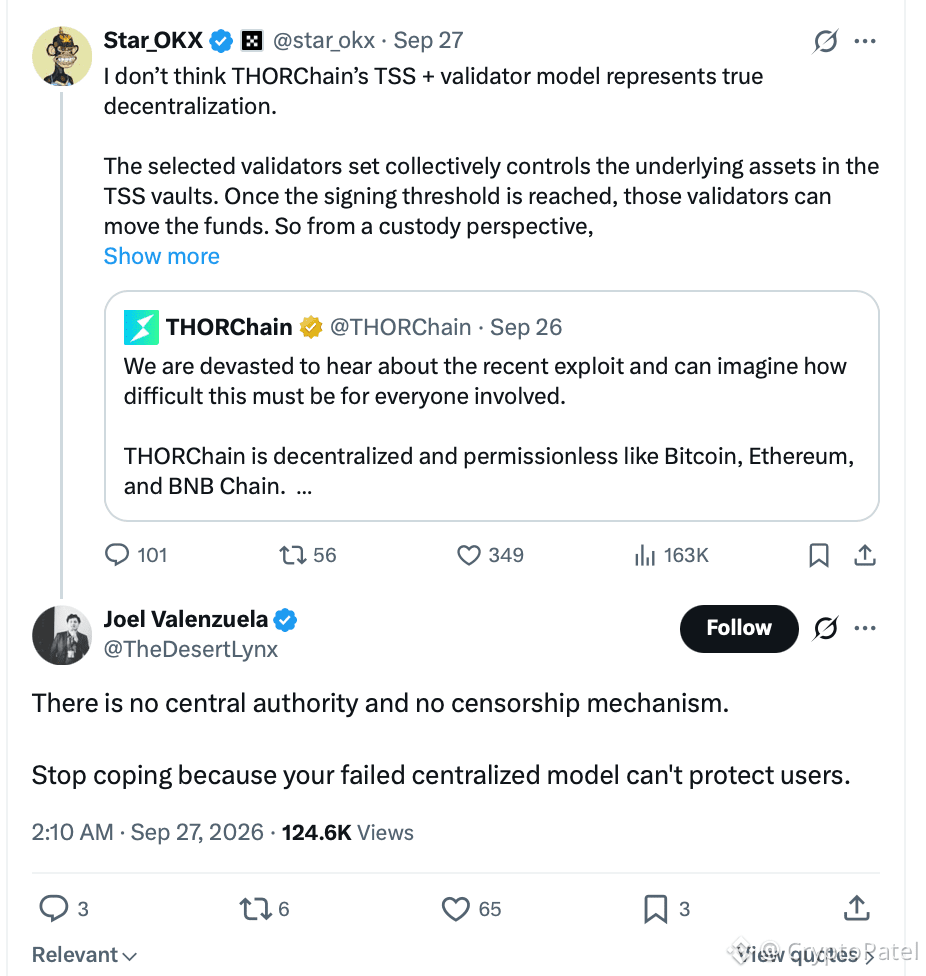Repost Joel Valenzuela's post with 6 reposts
This screenshot has height=976, width=926.
(x=256, y=909)
